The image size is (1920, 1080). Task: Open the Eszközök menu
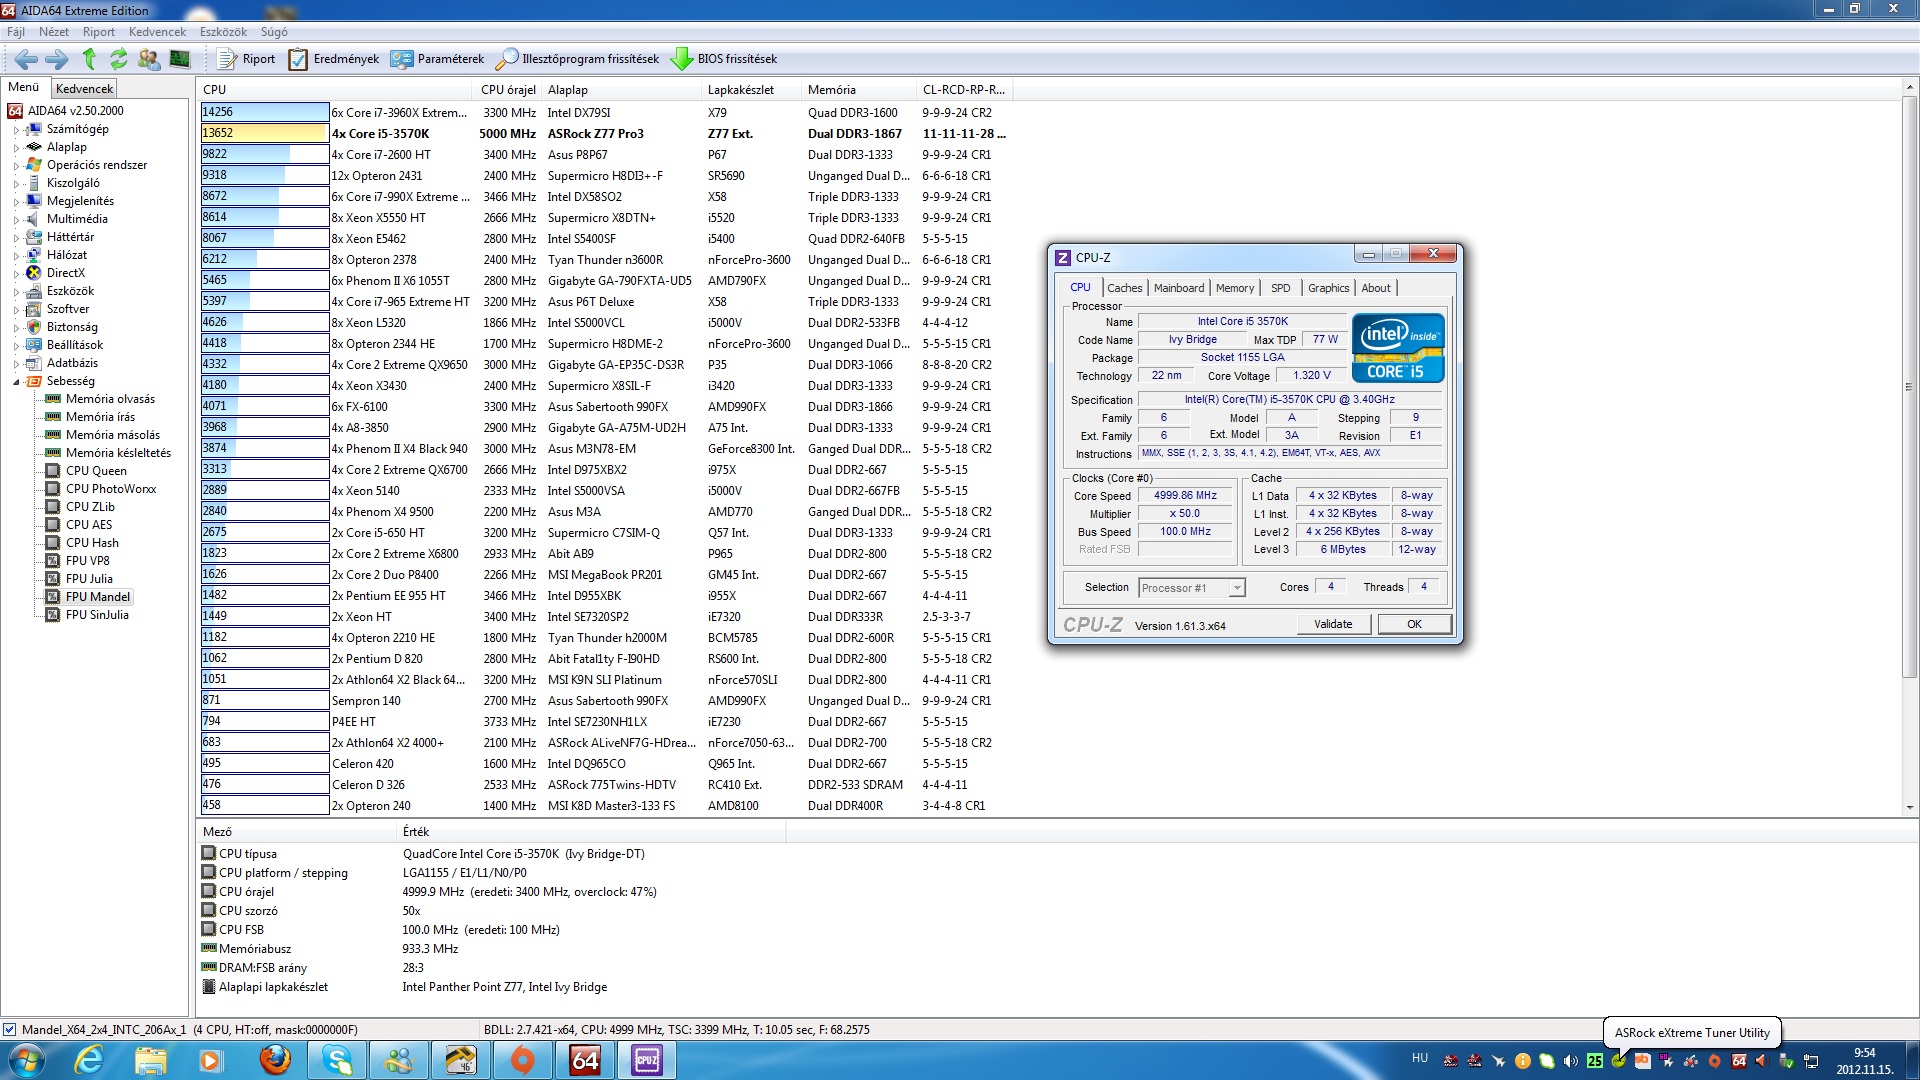tap(223, 32)
